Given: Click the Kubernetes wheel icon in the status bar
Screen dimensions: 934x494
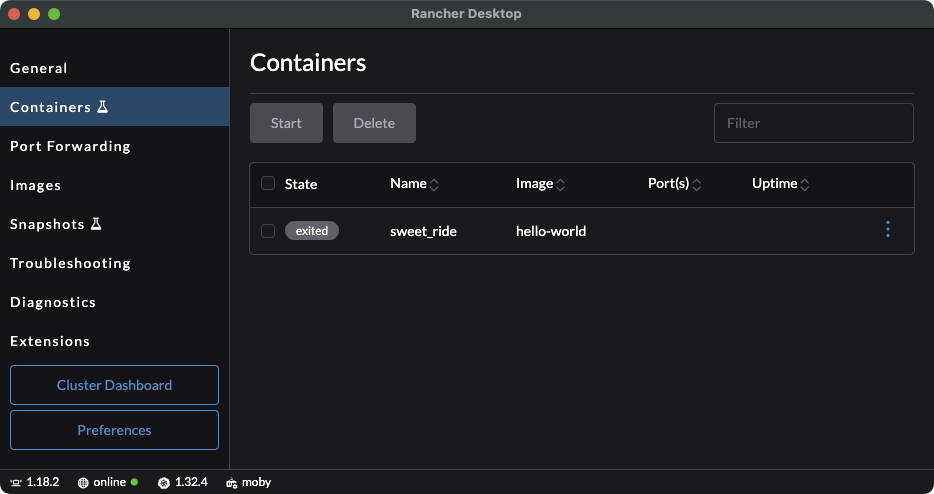Looking at the screenshot, I should click(164, 483).
